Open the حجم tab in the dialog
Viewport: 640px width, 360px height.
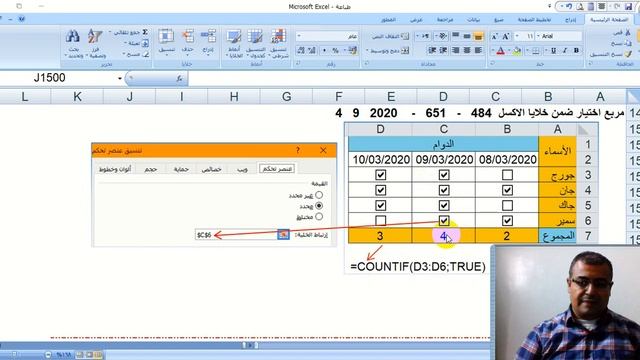[x=151, y=169]
